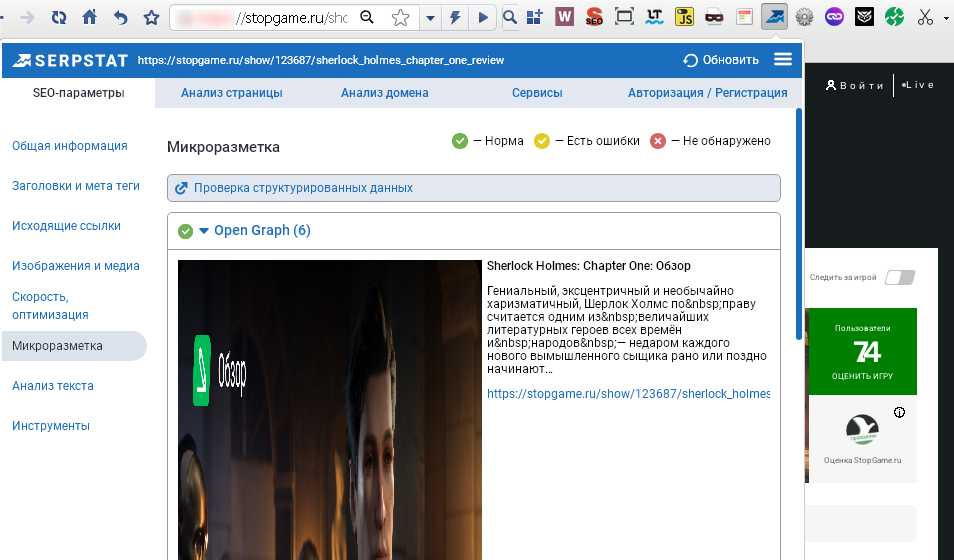Click the zoom magnifier in address bar
Viewport: 954px width, 560px height.
tap(367, 17)
